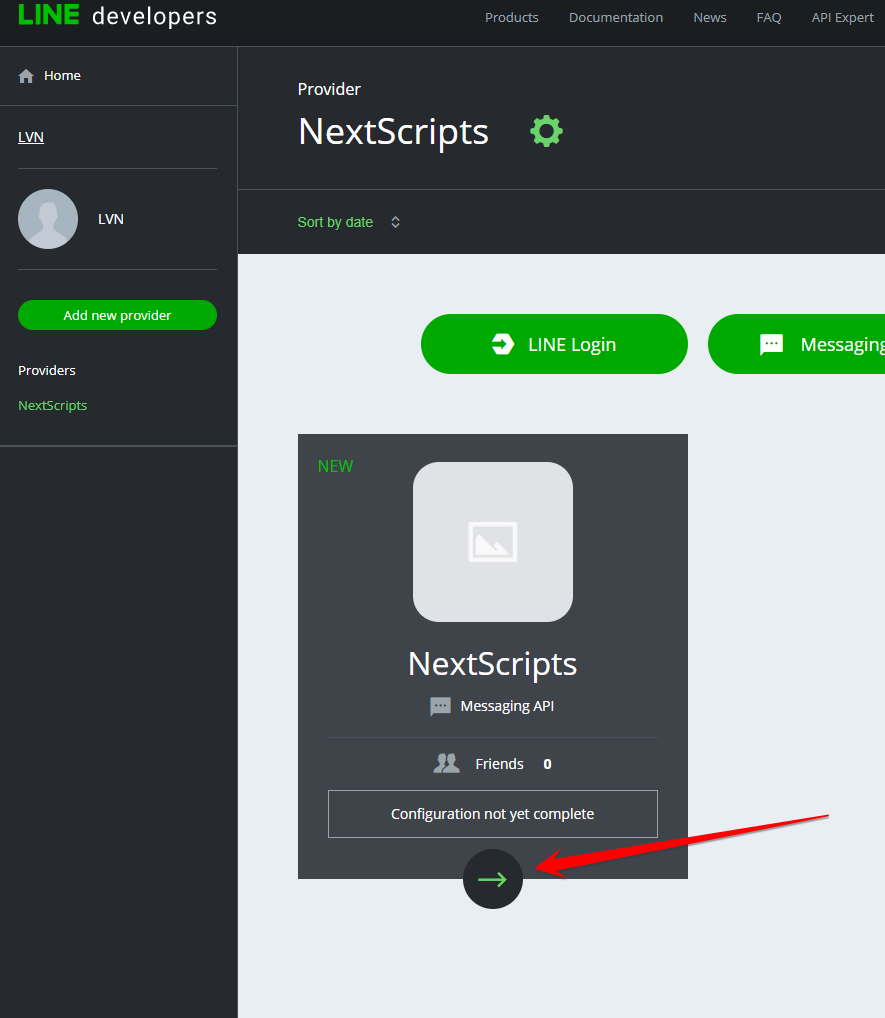Open the Documentation menu item
The image size is (885, 1018).
[x=615, y=18]
